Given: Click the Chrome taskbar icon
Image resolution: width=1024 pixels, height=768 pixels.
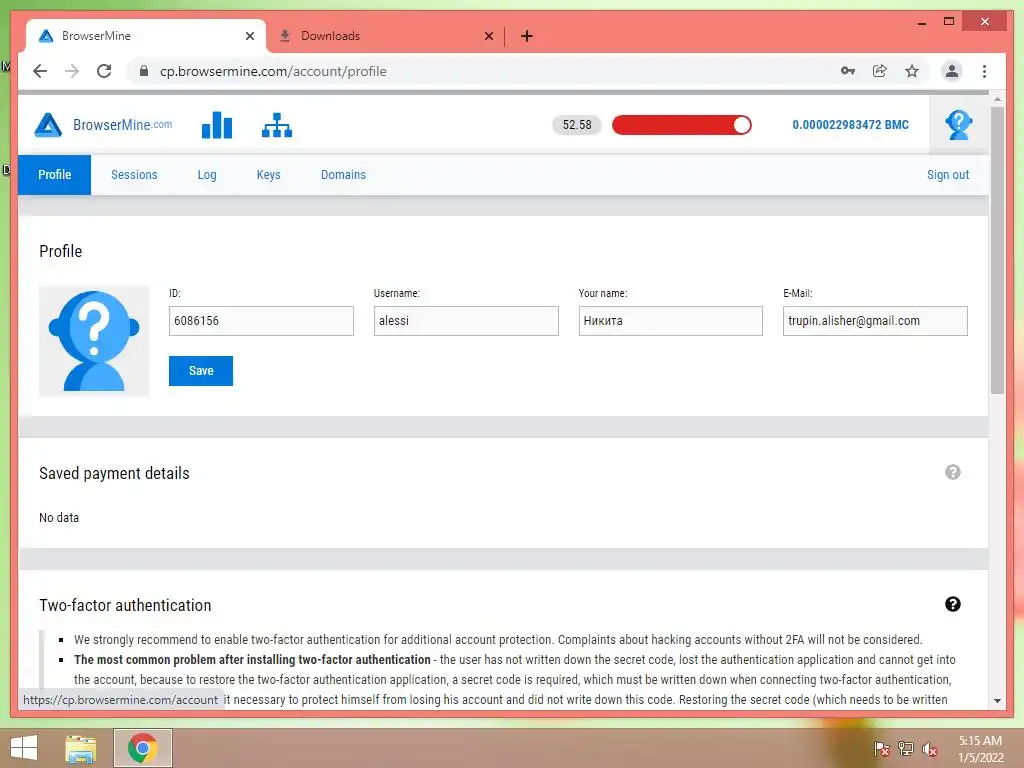Looking at the screenshot, I should tap(142, 748).
